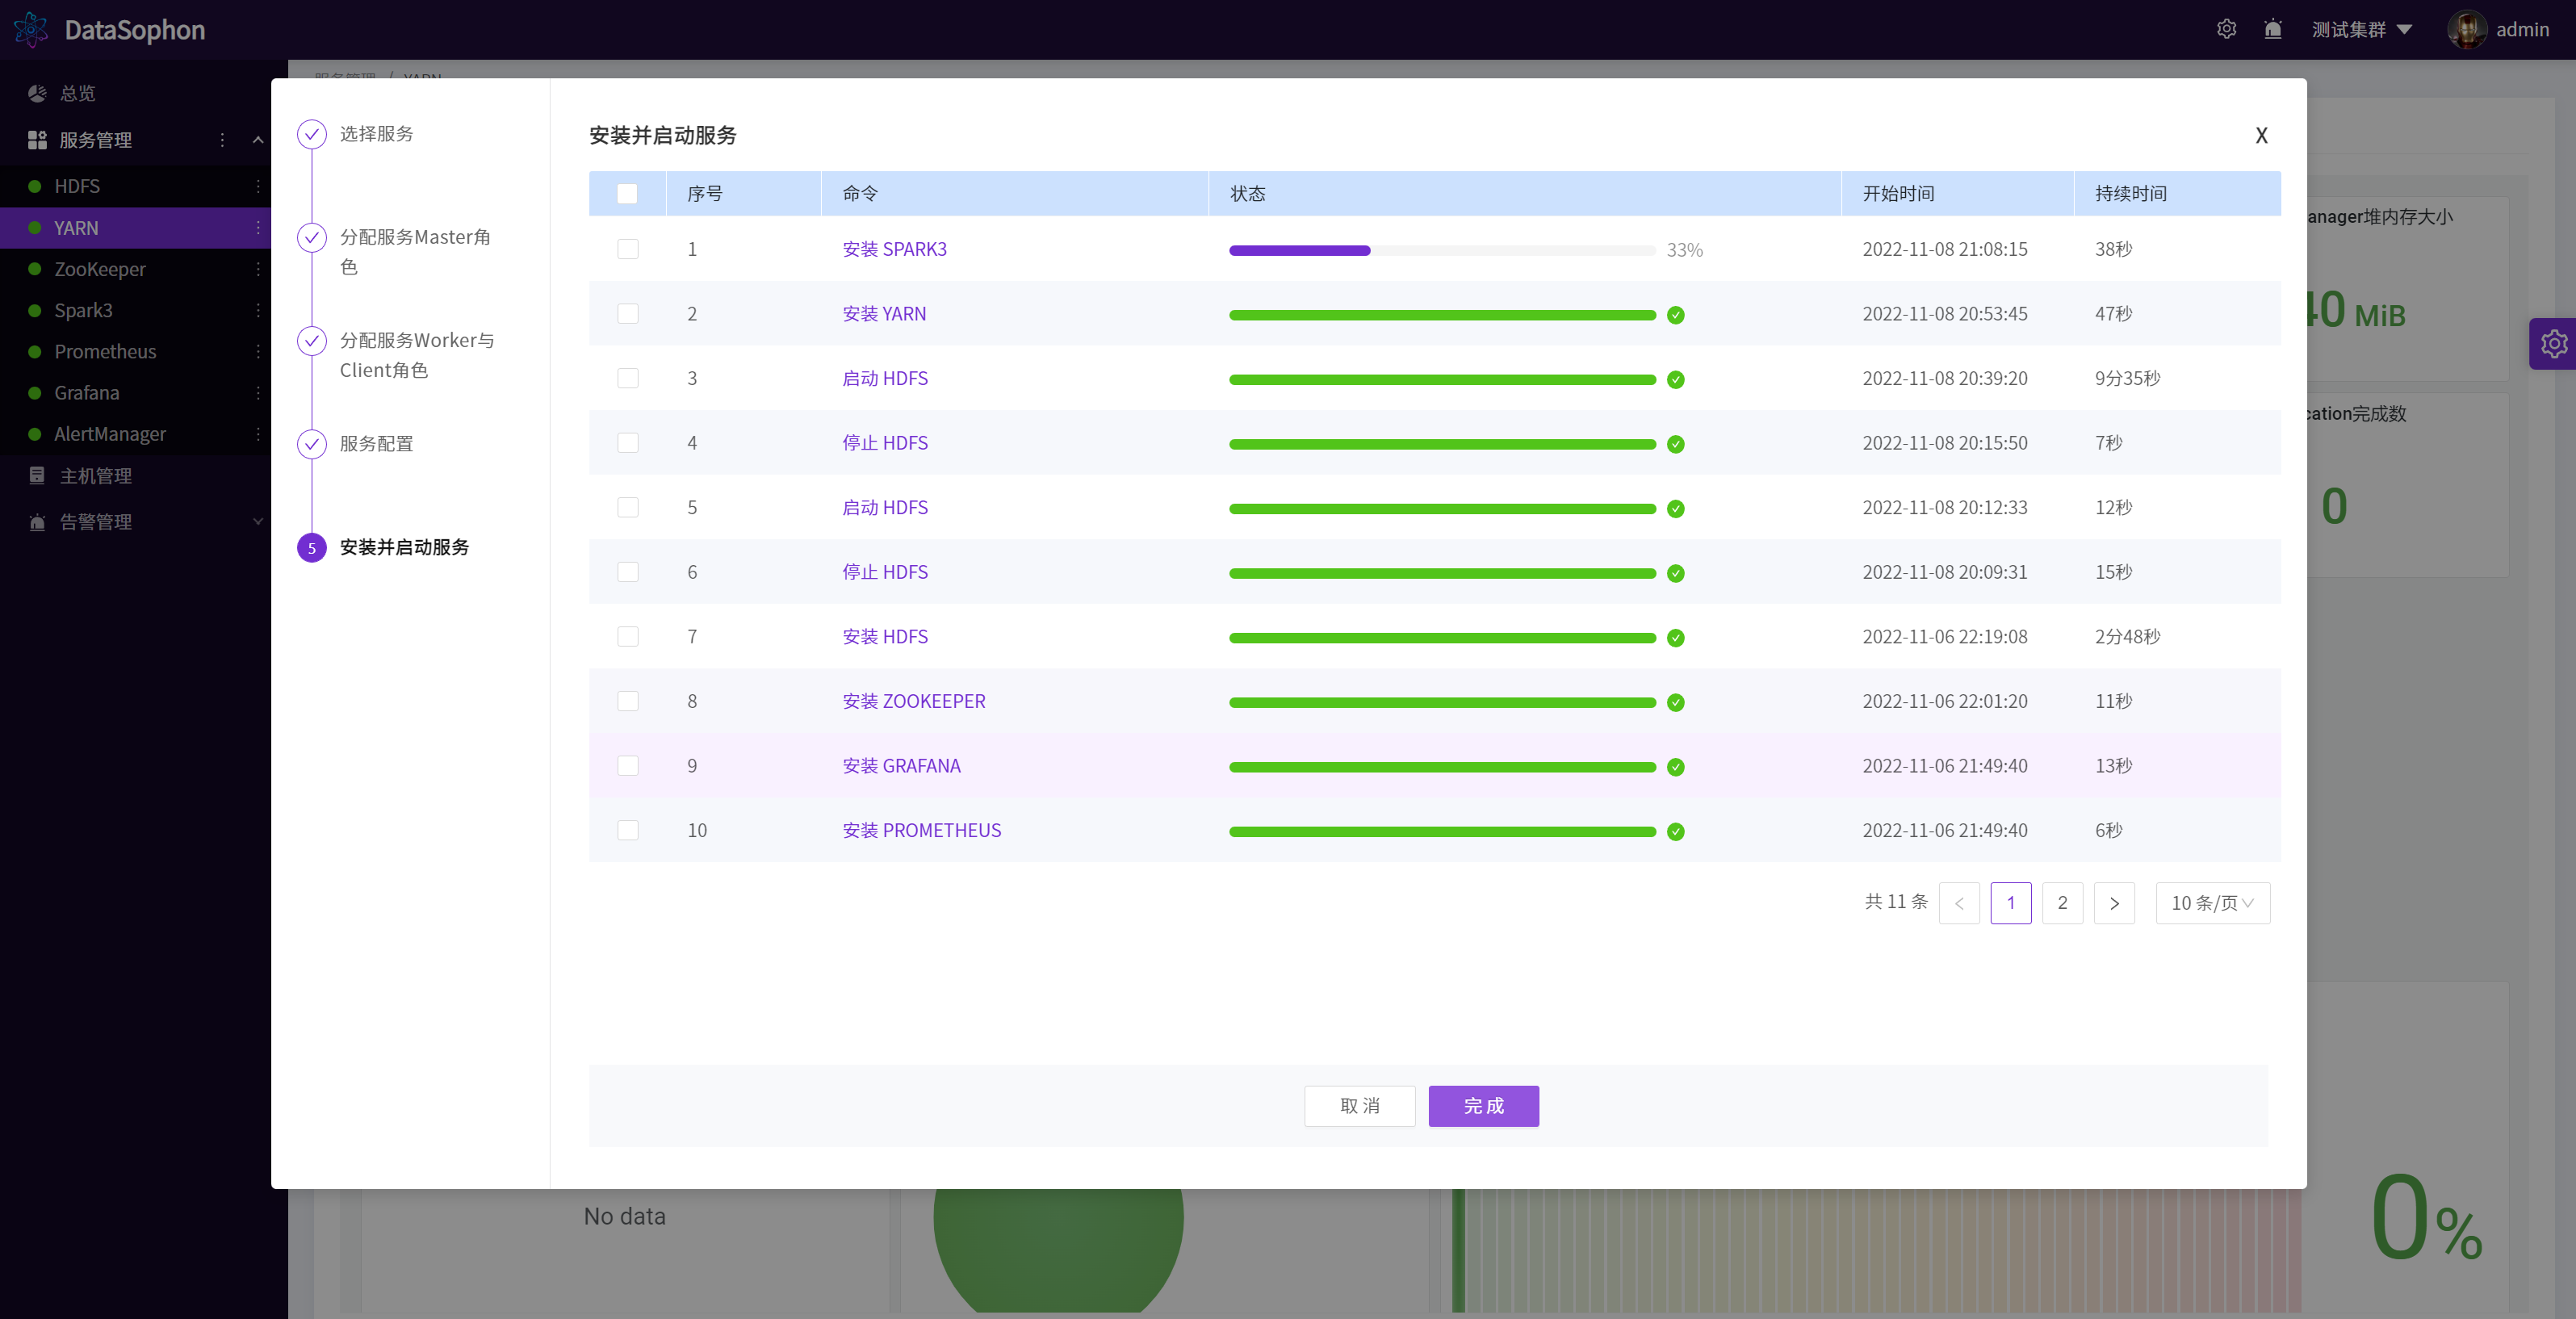
Task: Open the 安装 SPARK3 command link
Action: (894, 249)
